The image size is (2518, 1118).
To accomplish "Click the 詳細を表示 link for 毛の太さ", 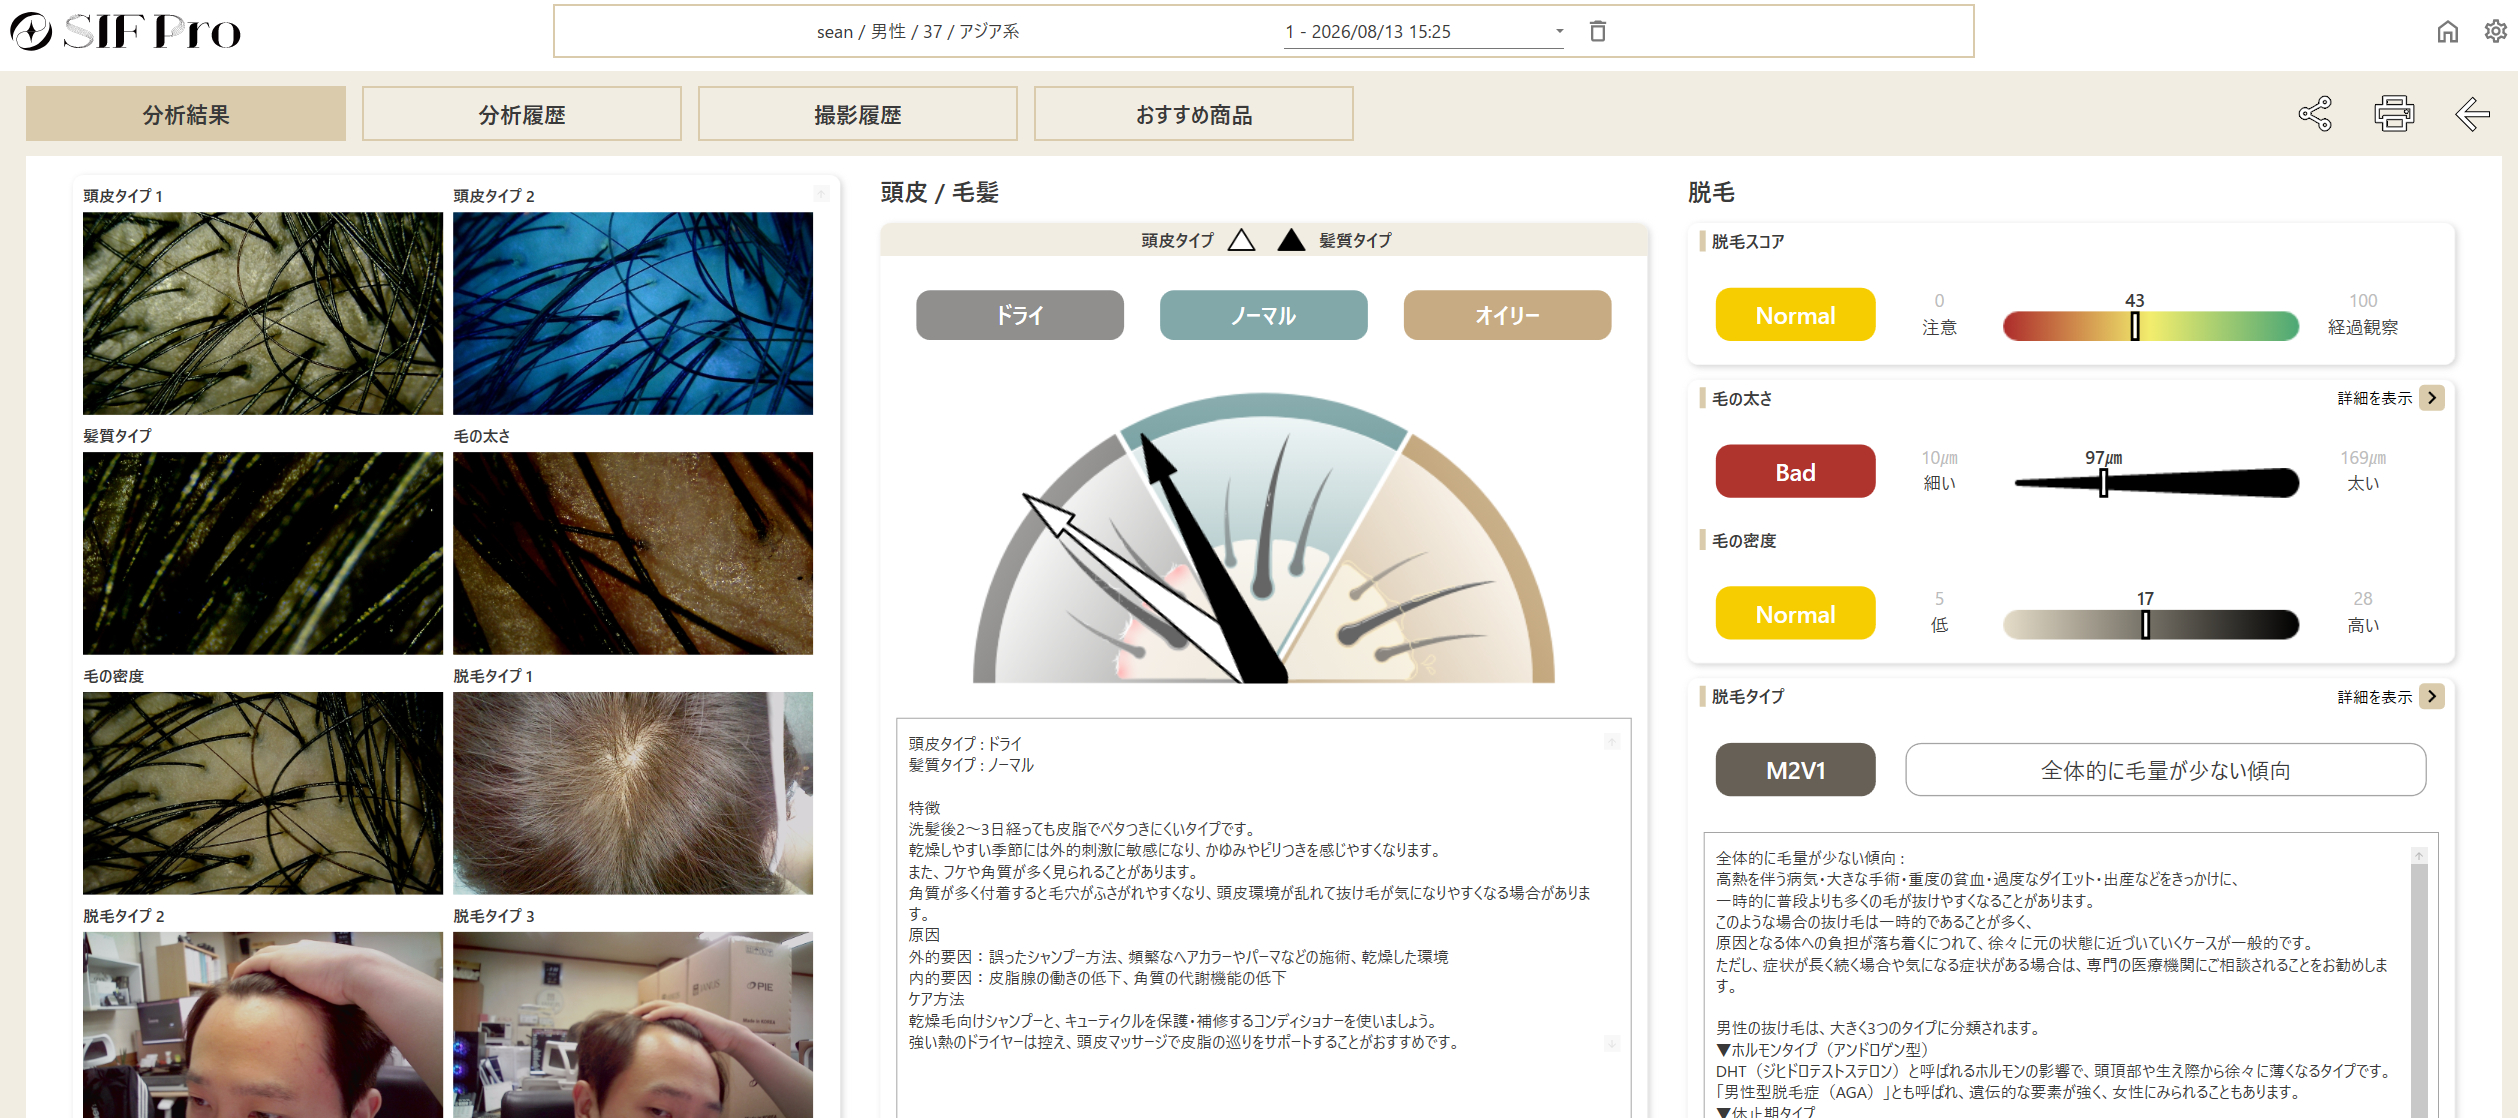I will pyautogui.click(x=2374, y=398).
